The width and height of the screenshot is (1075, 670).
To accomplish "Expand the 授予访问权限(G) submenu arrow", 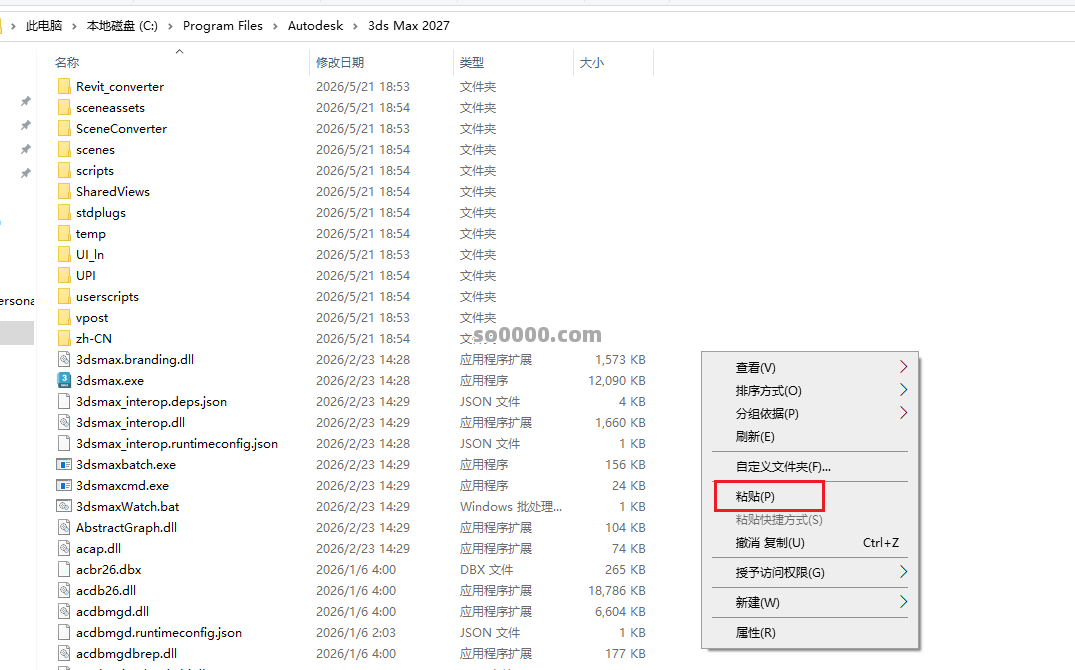I will pos(903,572).
